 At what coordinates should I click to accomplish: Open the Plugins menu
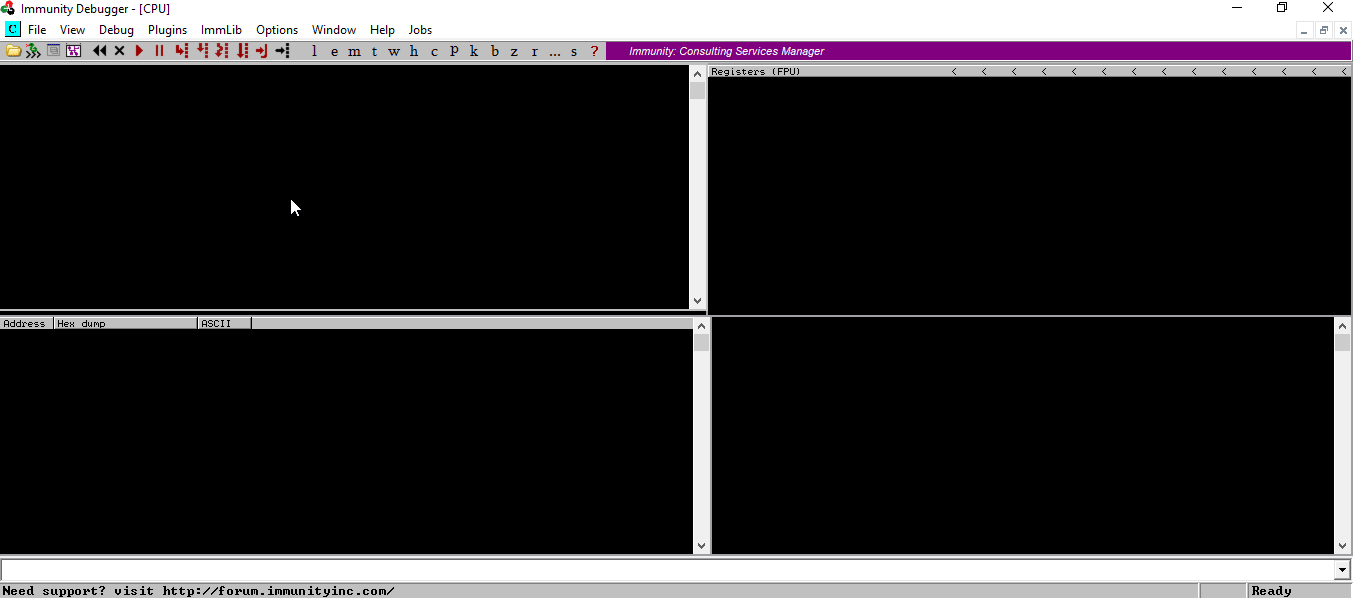(x=167, y=29)
